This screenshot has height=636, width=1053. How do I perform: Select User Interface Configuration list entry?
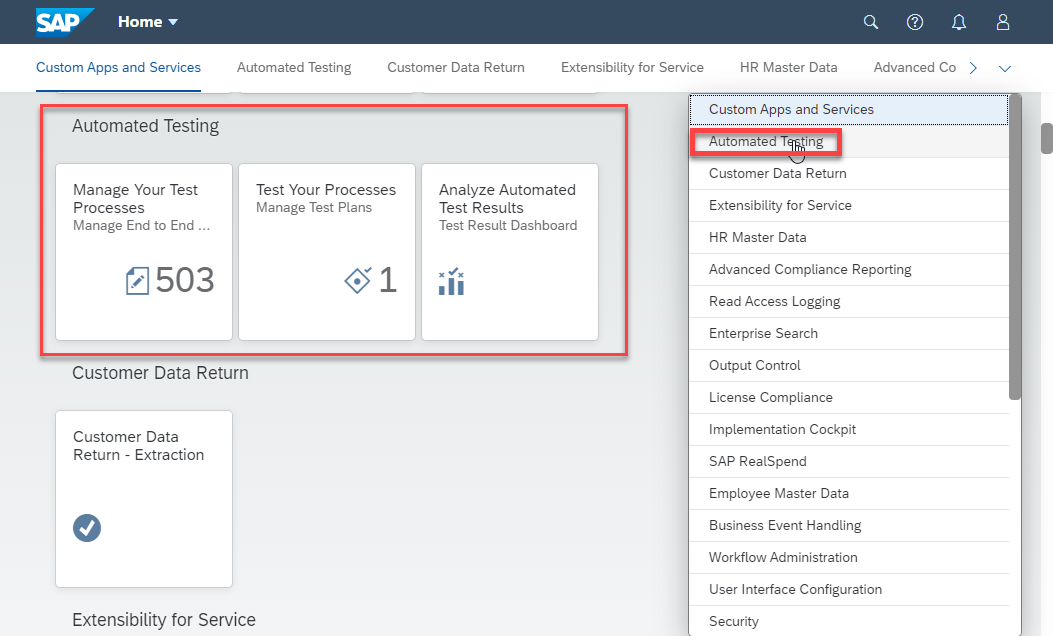point(849,590)
